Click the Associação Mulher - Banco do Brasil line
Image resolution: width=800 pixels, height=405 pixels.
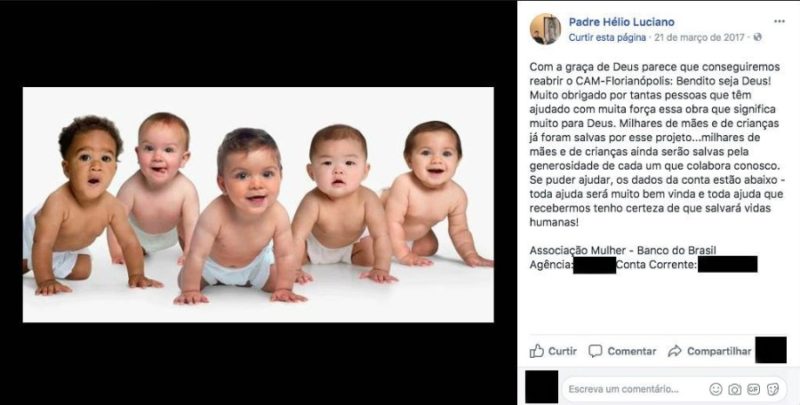622,250
